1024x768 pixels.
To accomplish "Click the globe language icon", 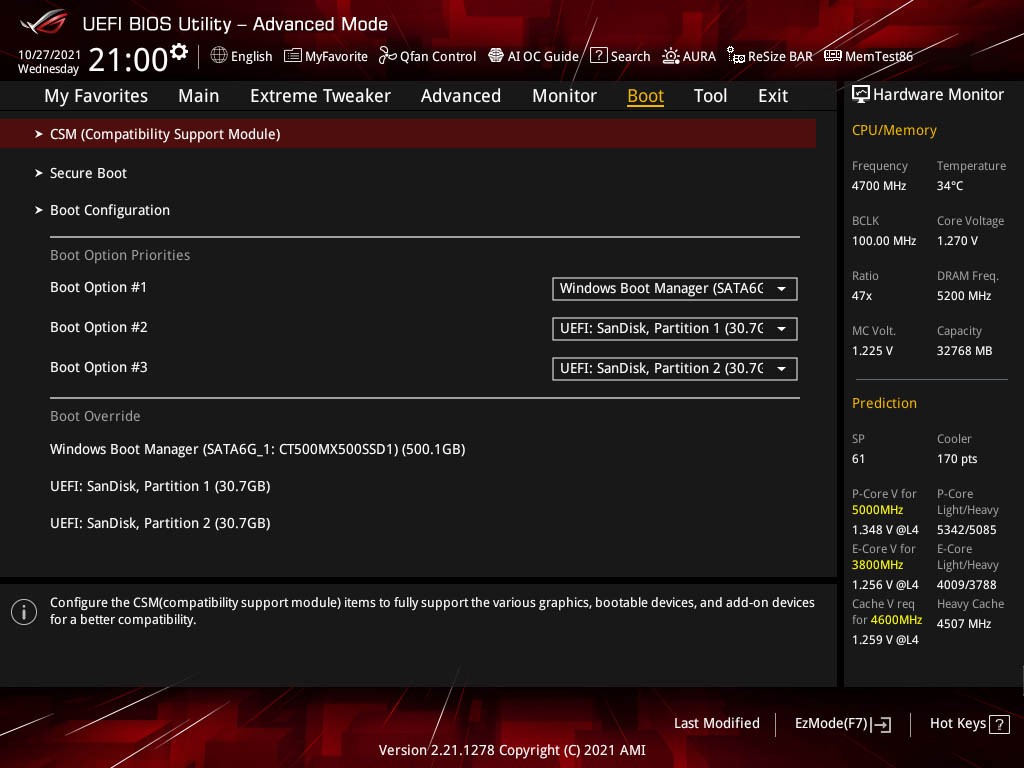I will (219, 56).
